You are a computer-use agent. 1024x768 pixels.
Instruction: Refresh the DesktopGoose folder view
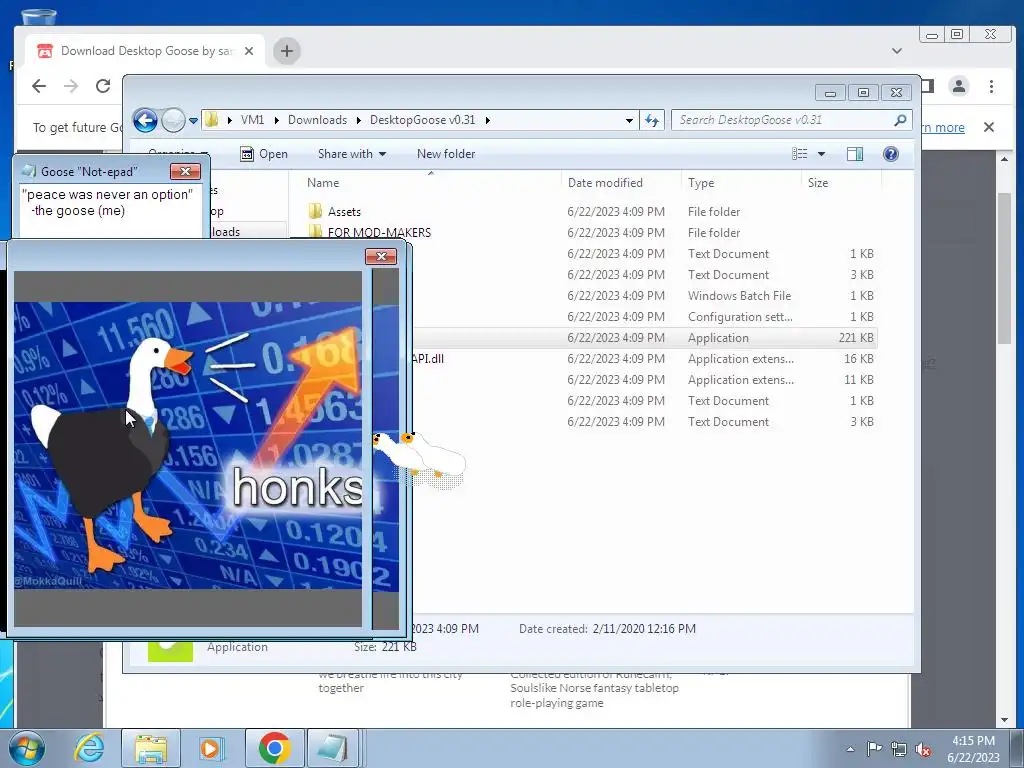(652, 120)
